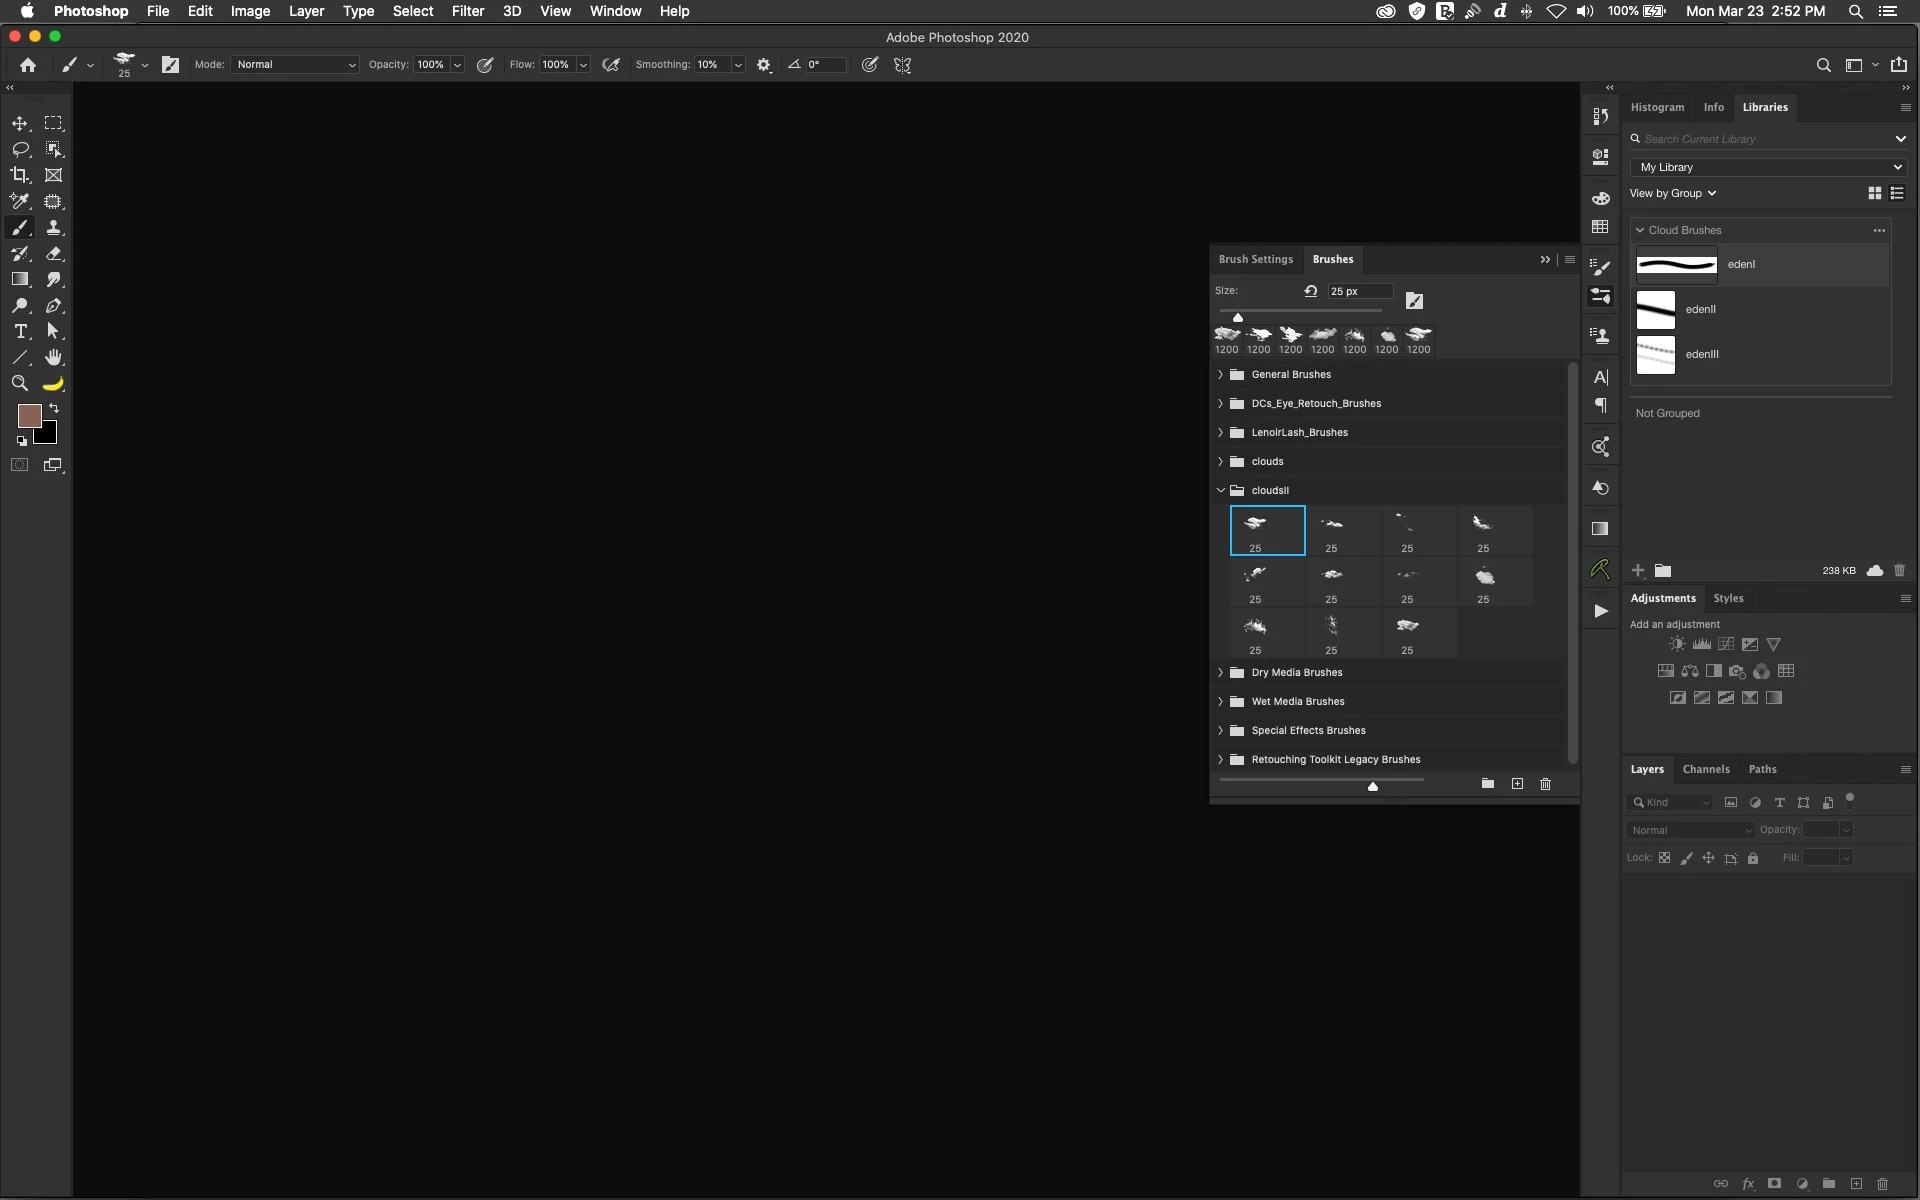Screen dimensions: 1920x1200
Task: Toggle pressure for opacity button
Action: tap(485, 65)
